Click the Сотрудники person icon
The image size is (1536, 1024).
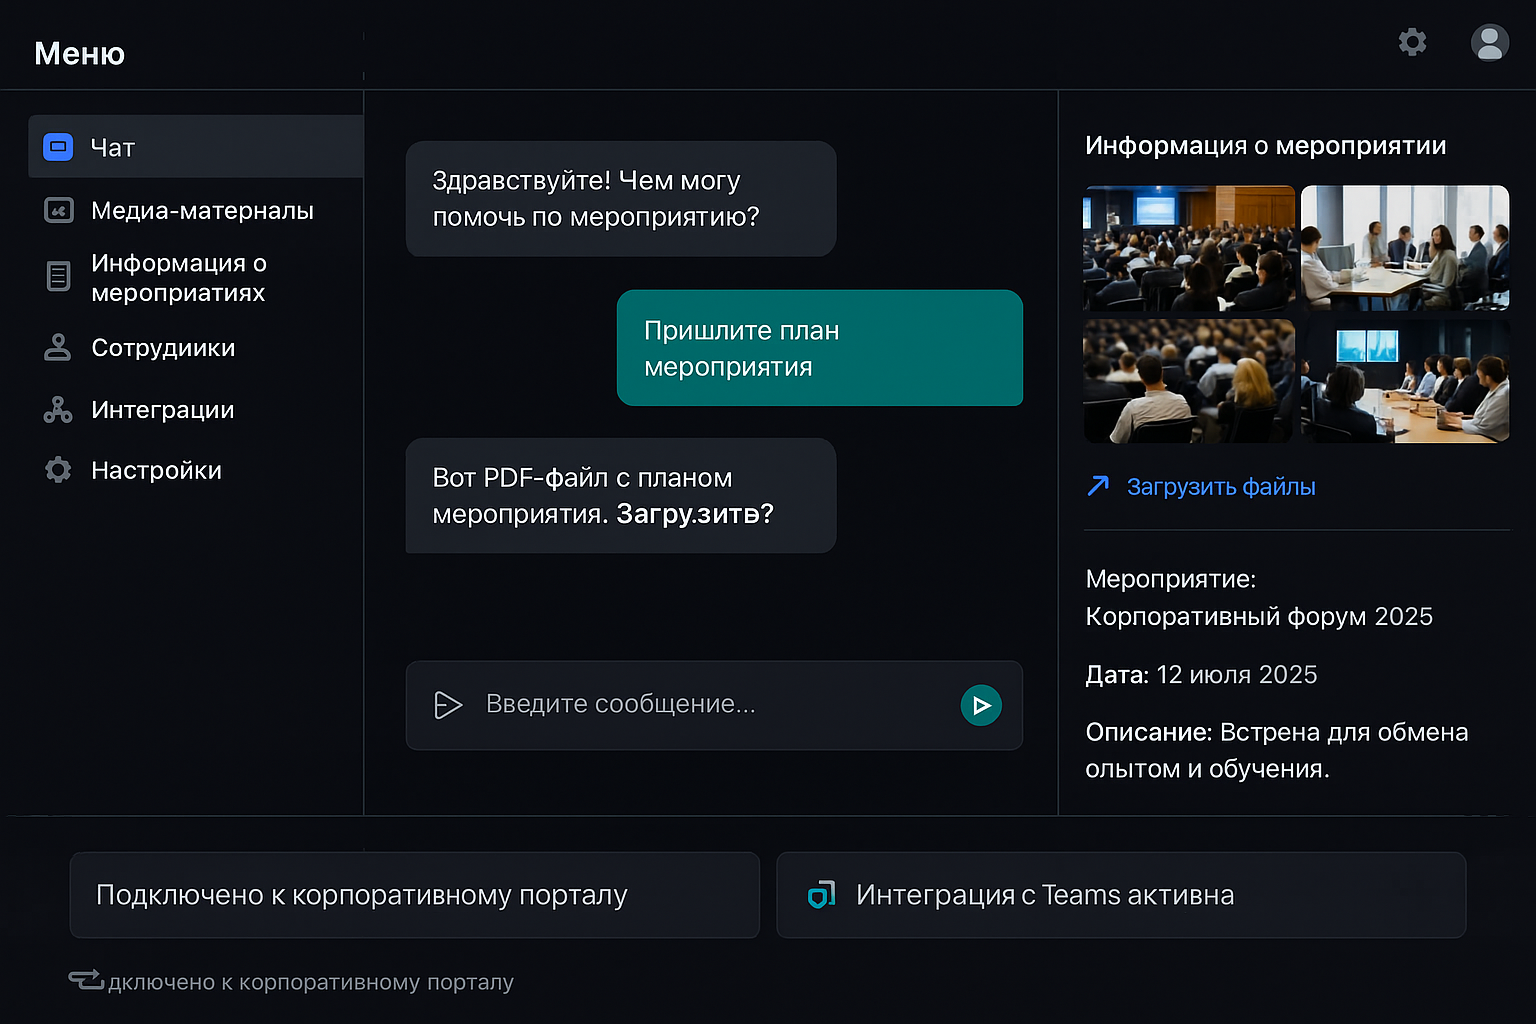[58, 347]
